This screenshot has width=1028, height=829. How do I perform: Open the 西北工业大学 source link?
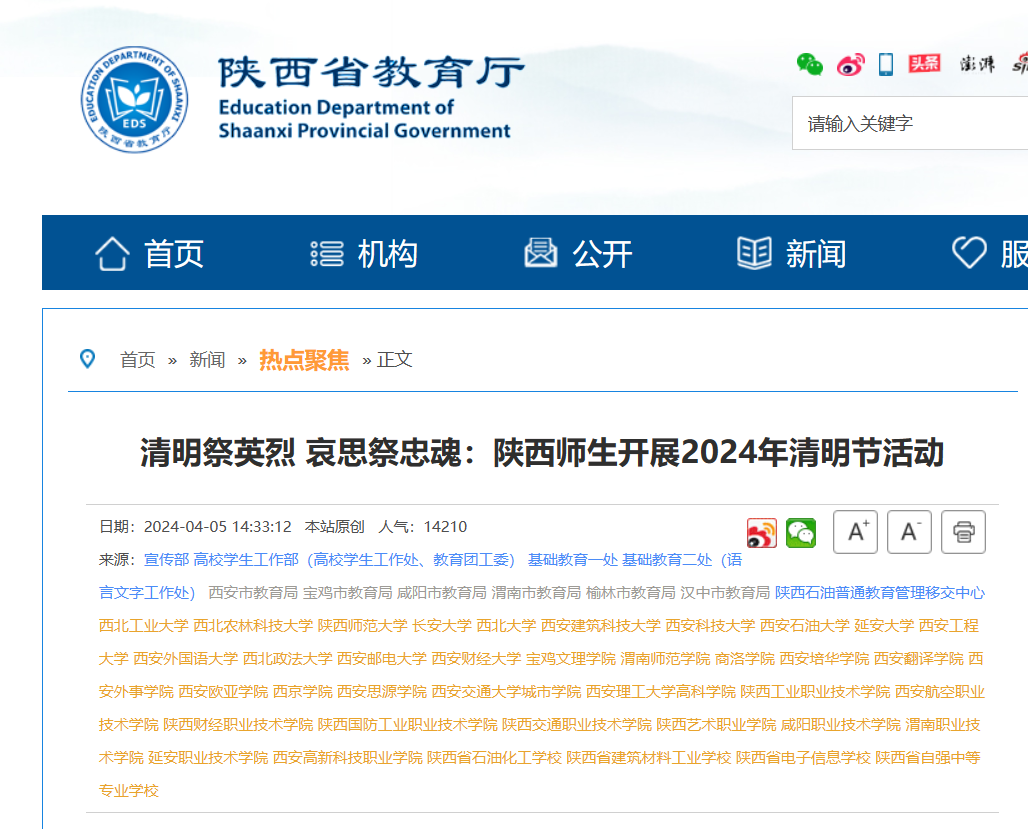[x=143, y=626]
